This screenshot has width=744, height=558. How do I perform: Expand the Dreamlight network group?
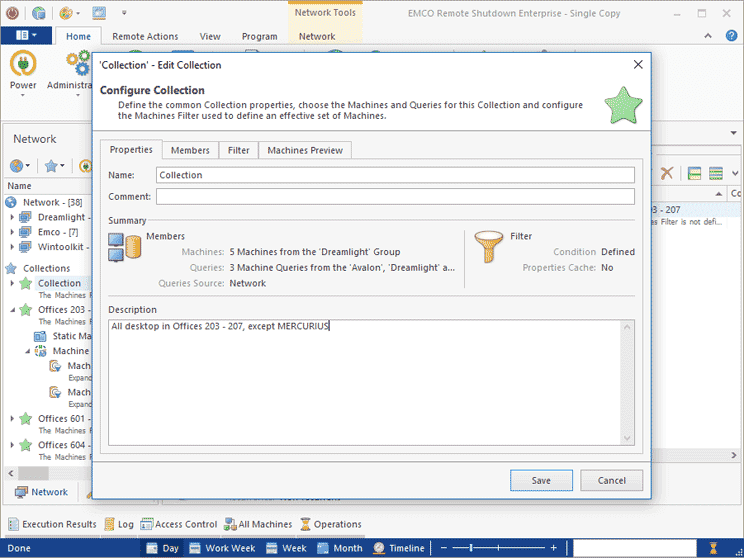pos(12,217)
